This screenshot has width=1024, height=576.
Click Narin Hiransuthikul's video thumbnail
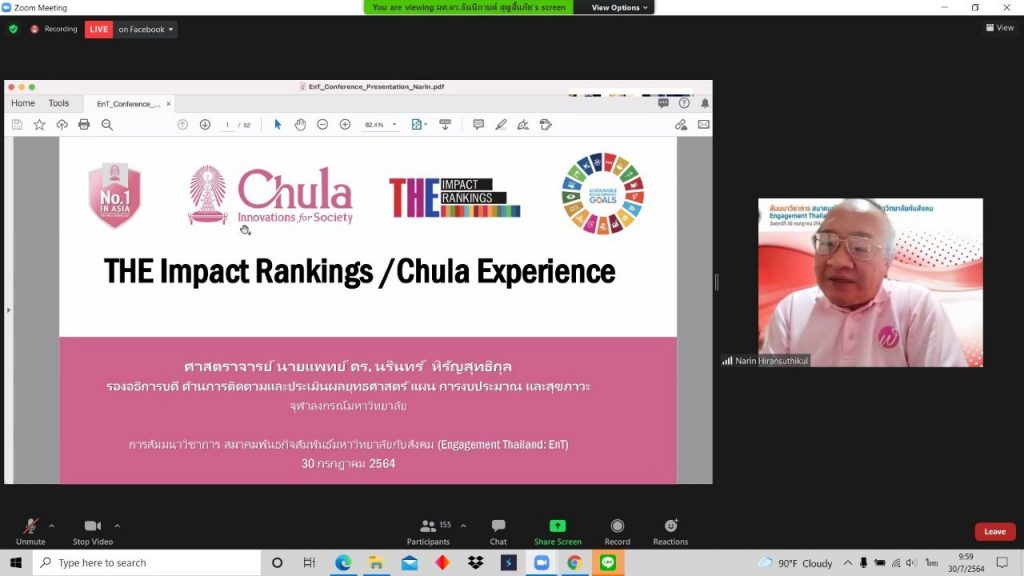point(870,282)
